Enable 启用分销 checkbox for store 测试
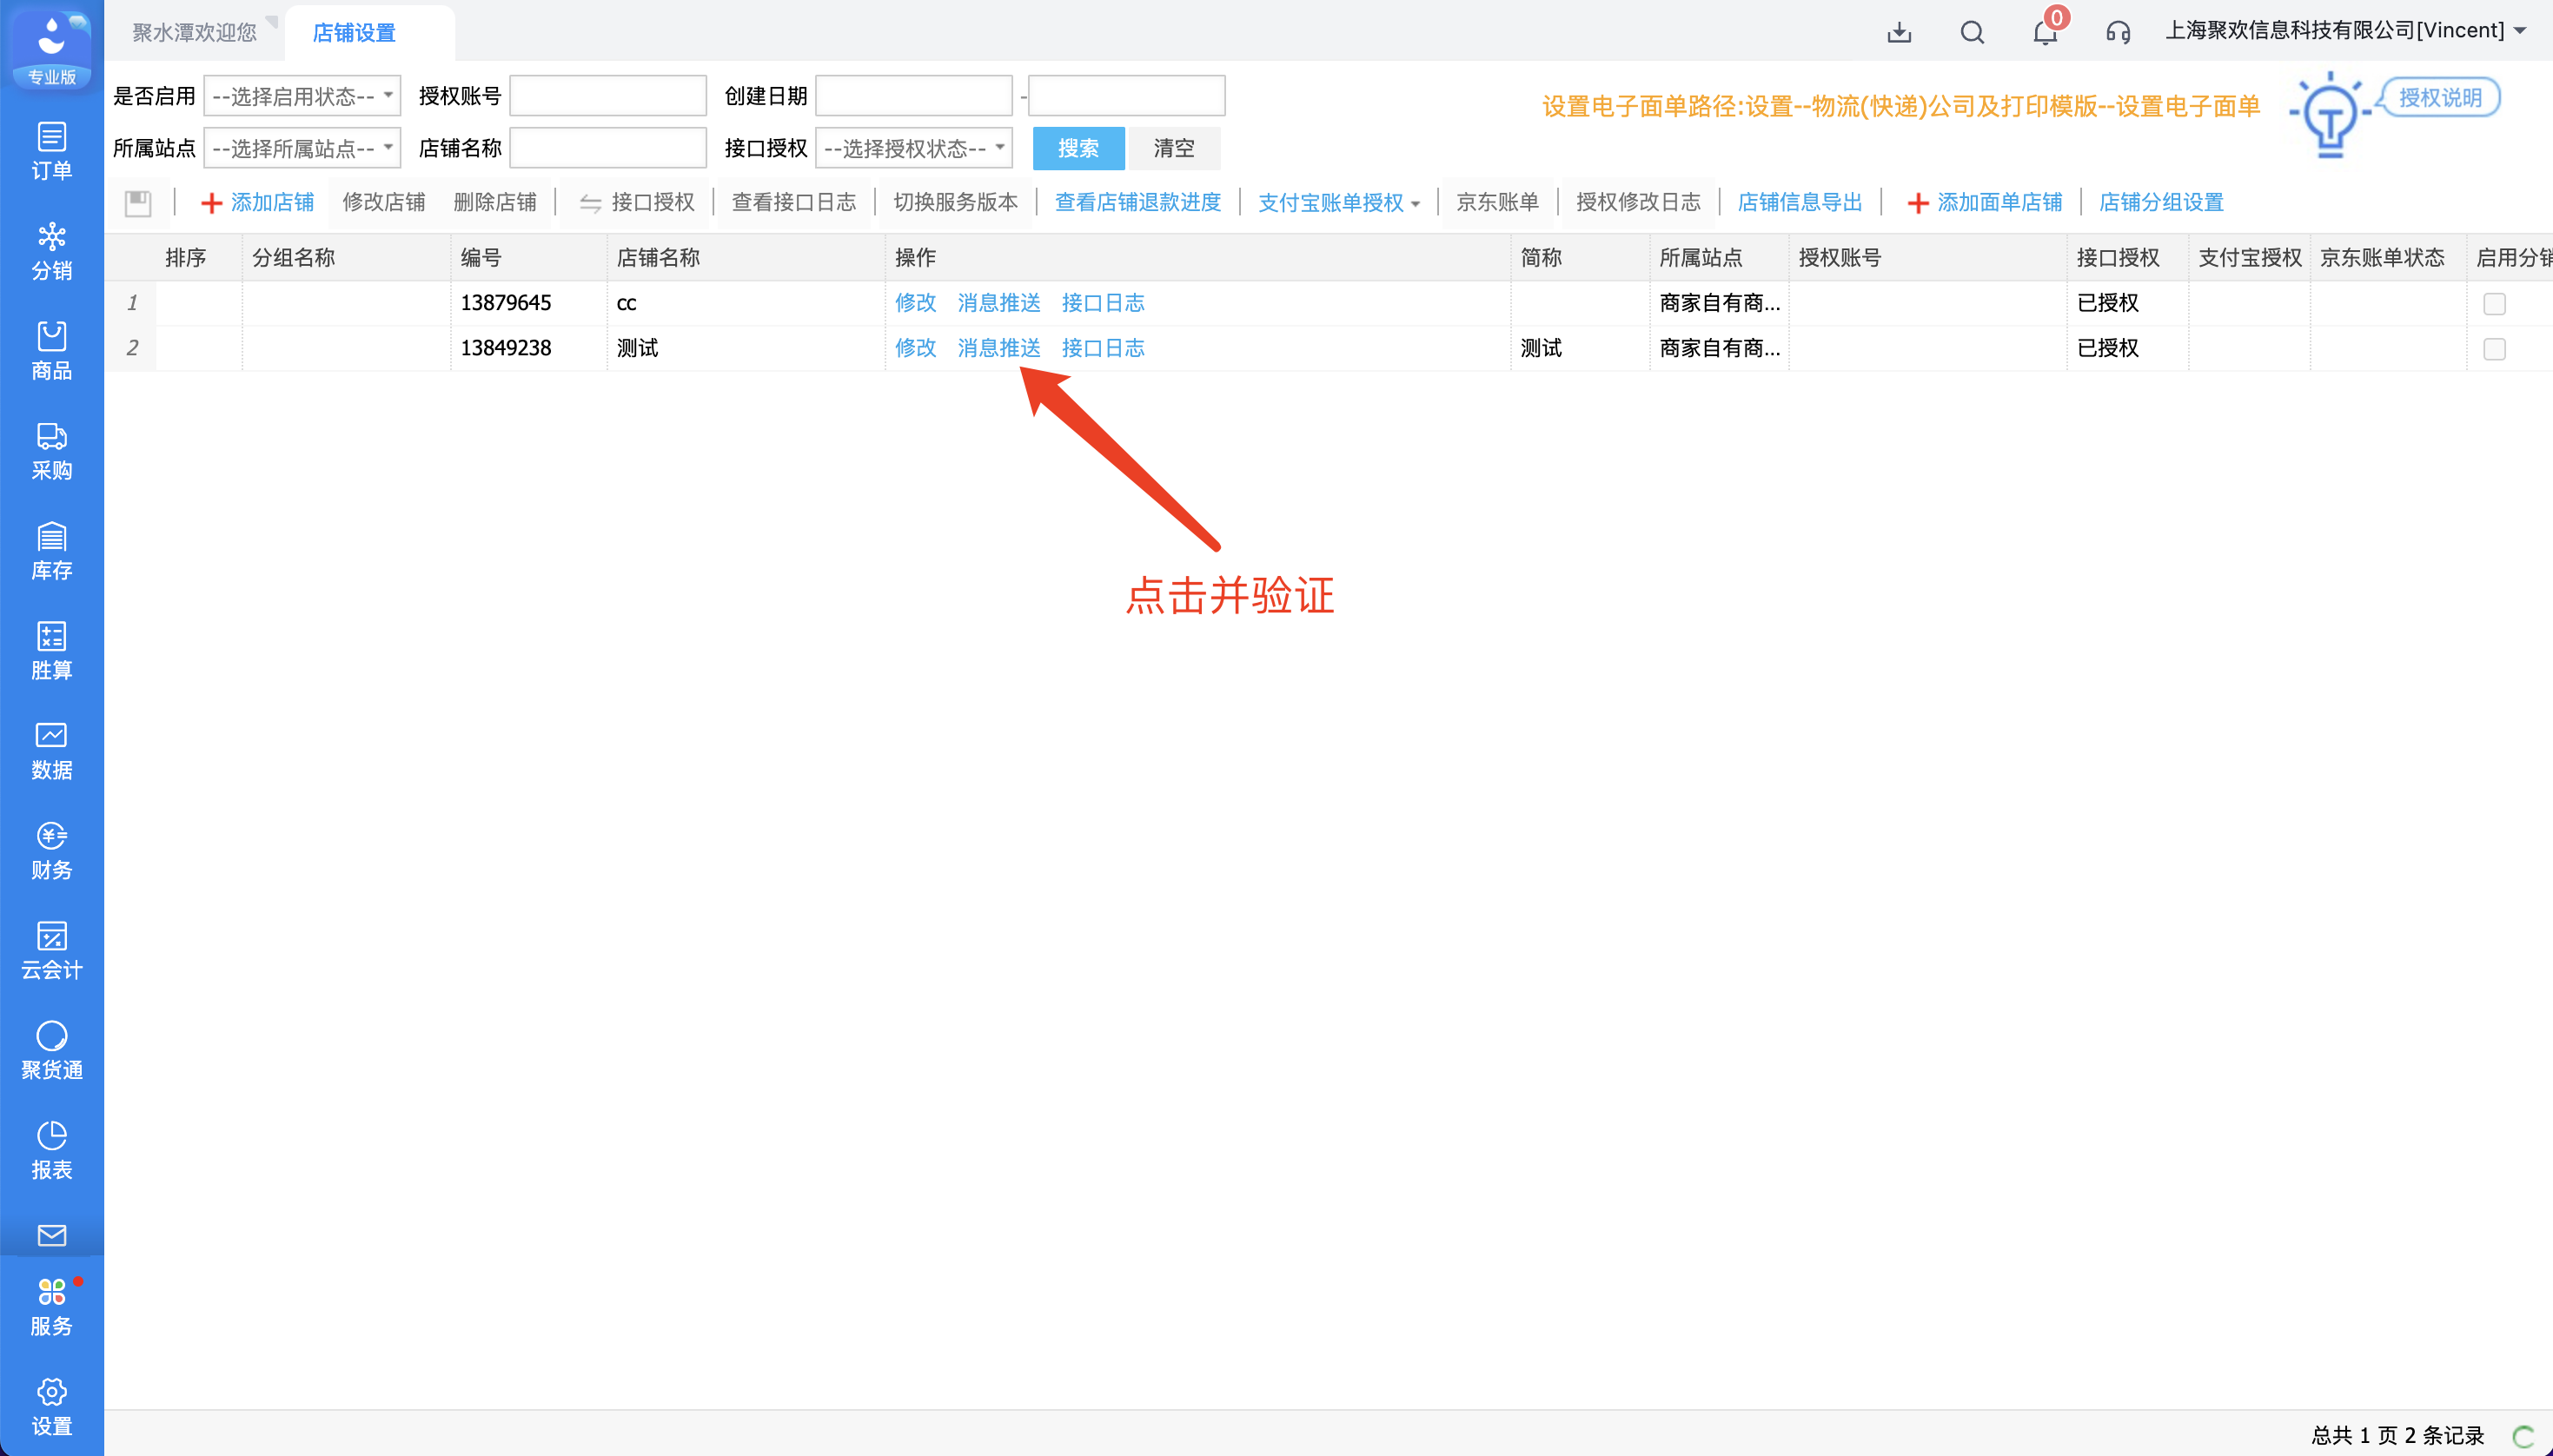Image resolution: width=2553 pixels, height=1456 pixels. (x=2494, y=349)
